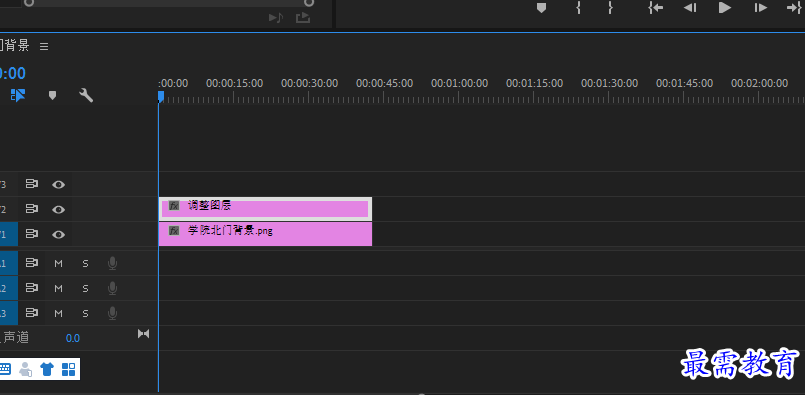The height and width of the screenshot is (395, 805).
Task: Enable voice-over record on second audio track
Action: [112, 288]
